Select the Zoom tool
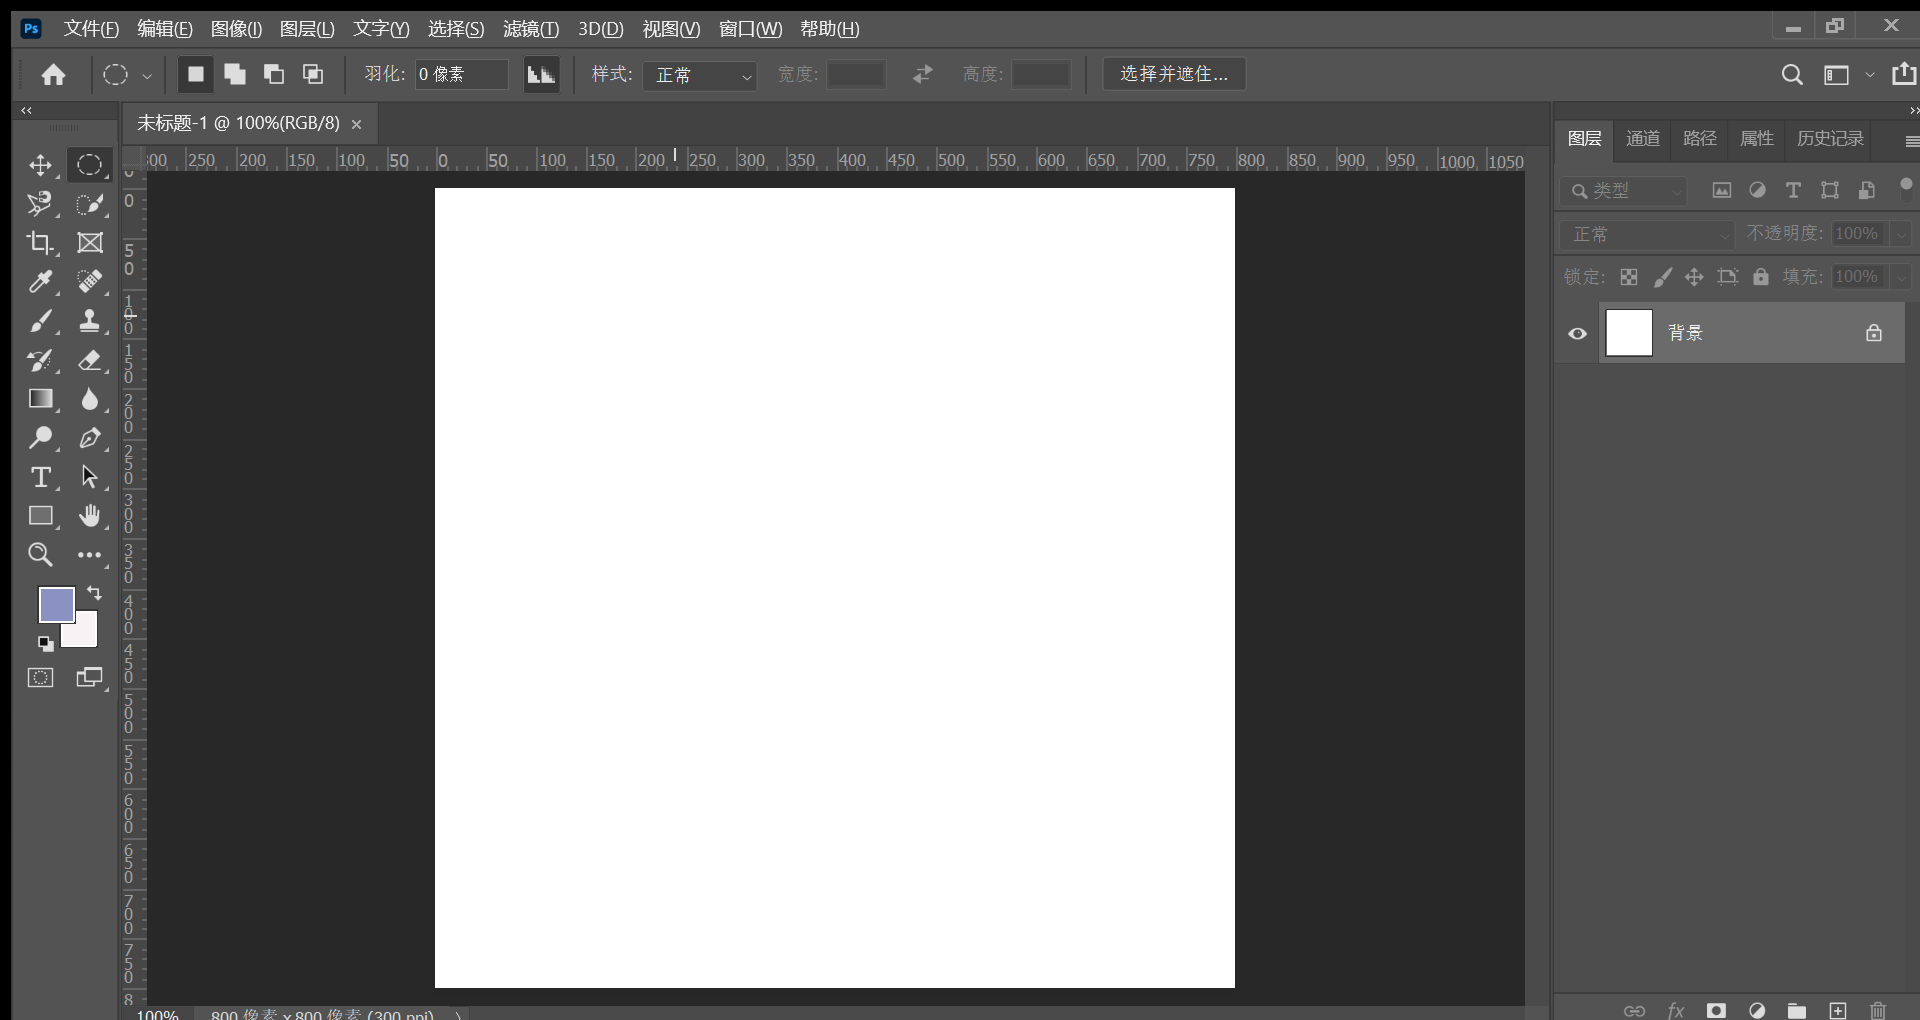 click(x=40, y=555)
